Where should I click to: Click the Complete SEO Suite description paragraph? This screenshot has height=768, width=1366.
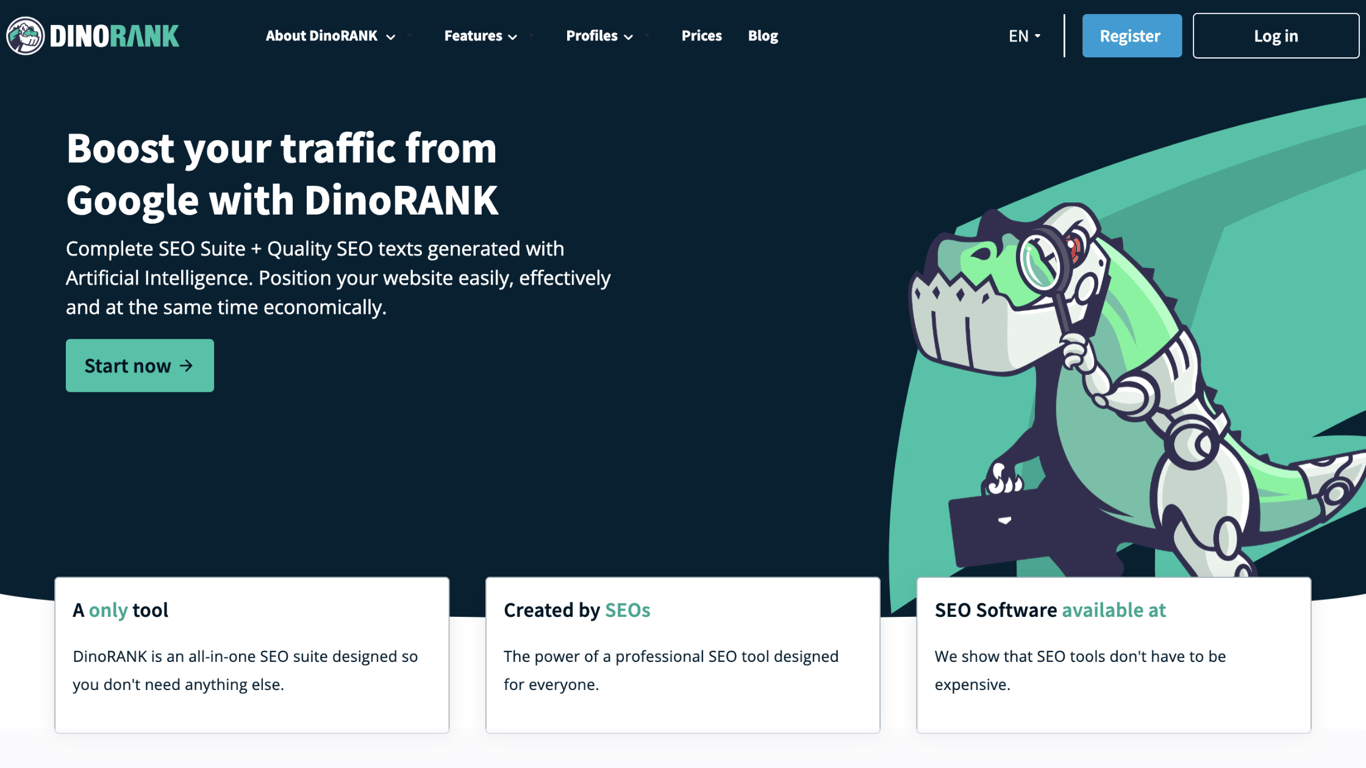tap(338, 278)
